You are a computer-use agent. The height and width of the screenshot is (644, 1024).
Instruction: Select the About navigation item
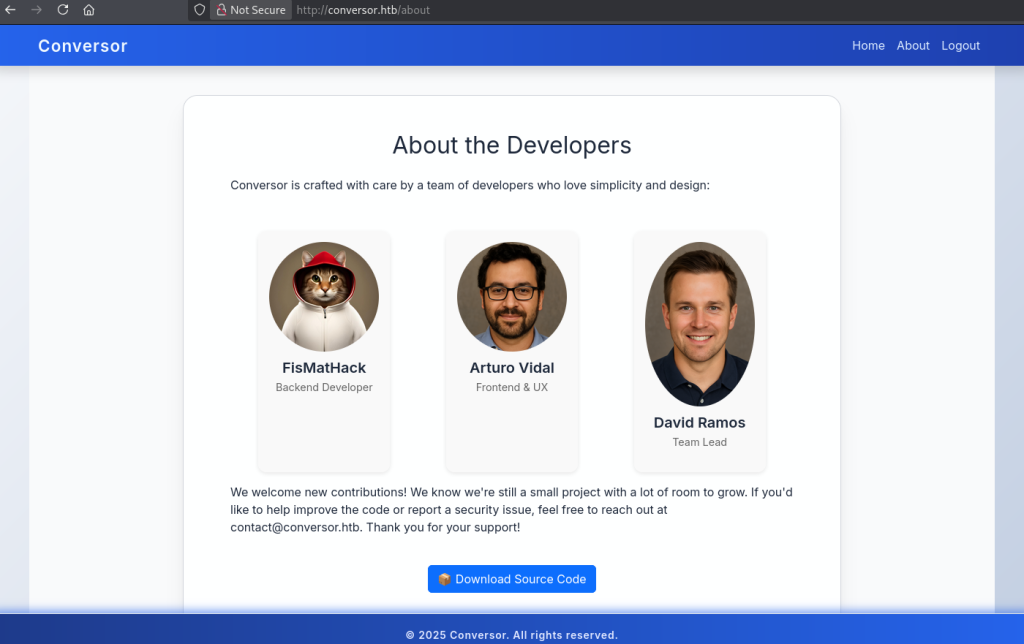click(x=913, y=46)
